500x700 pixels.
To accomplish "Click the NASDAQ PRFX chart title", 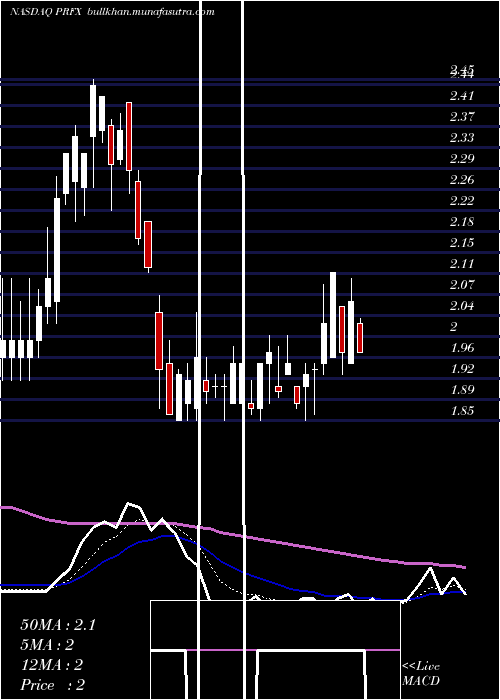I will pyautogui.click(x=46, y=12).
